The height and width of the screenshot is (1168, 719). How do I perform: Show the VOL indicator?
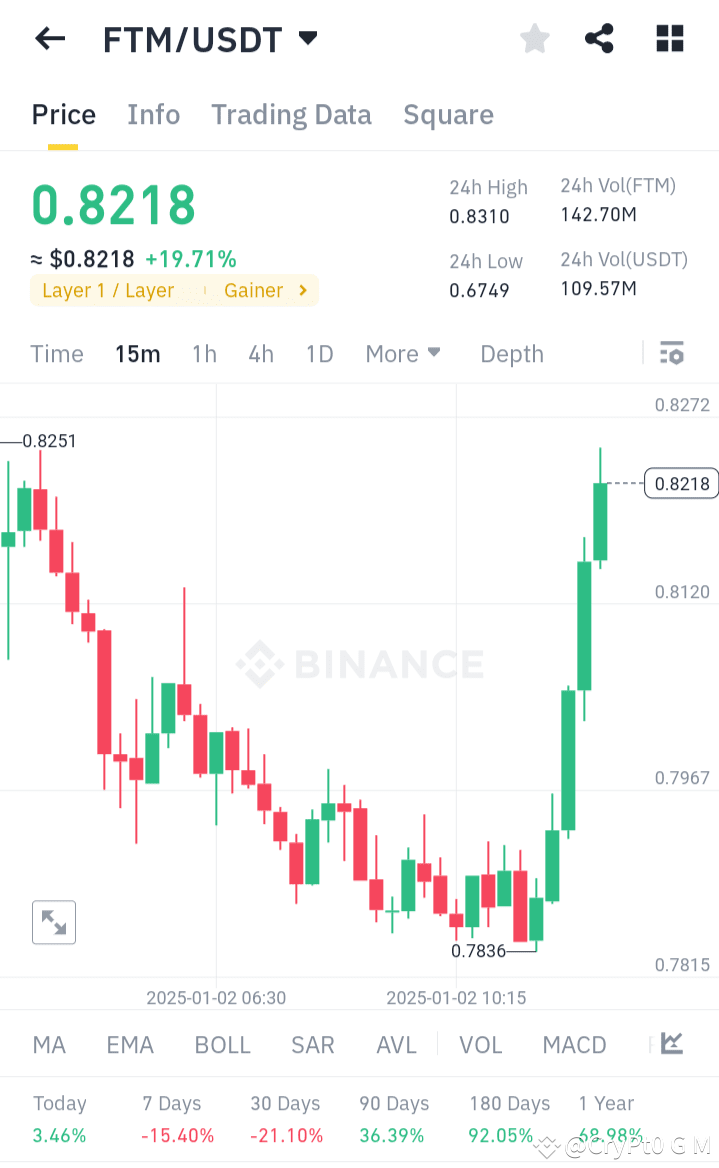tap(480, 1044)
